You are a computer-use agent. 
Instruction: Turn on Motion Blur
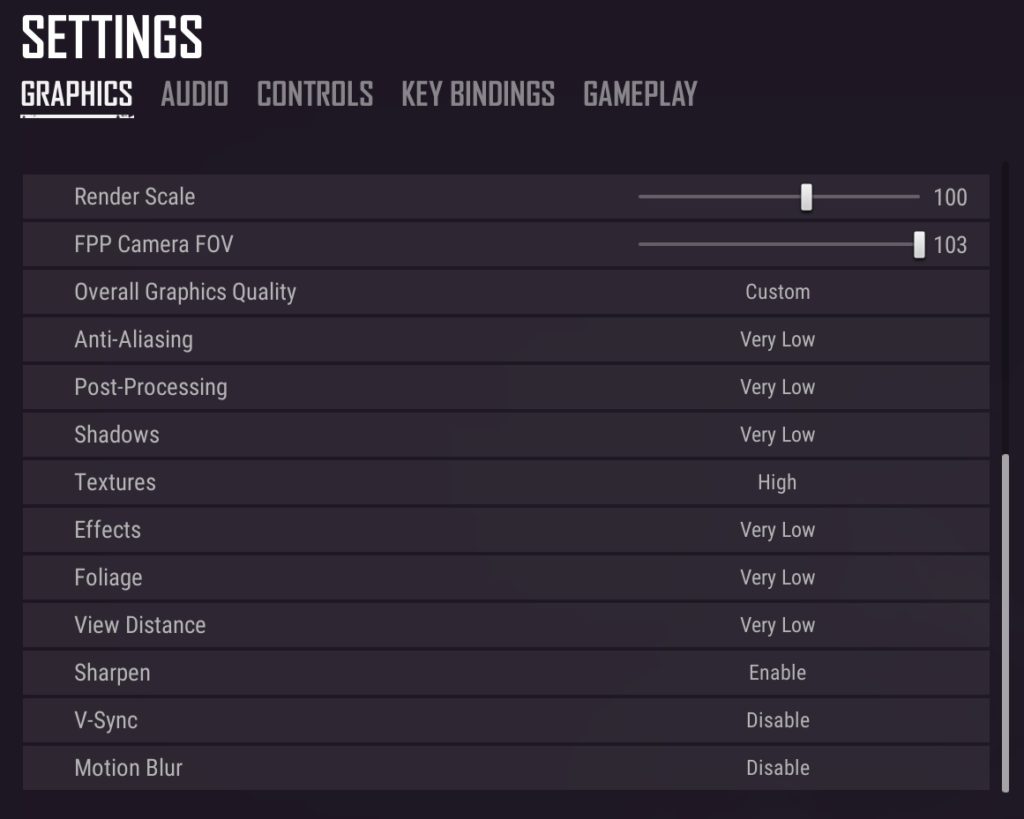click(x=777, y=768)
